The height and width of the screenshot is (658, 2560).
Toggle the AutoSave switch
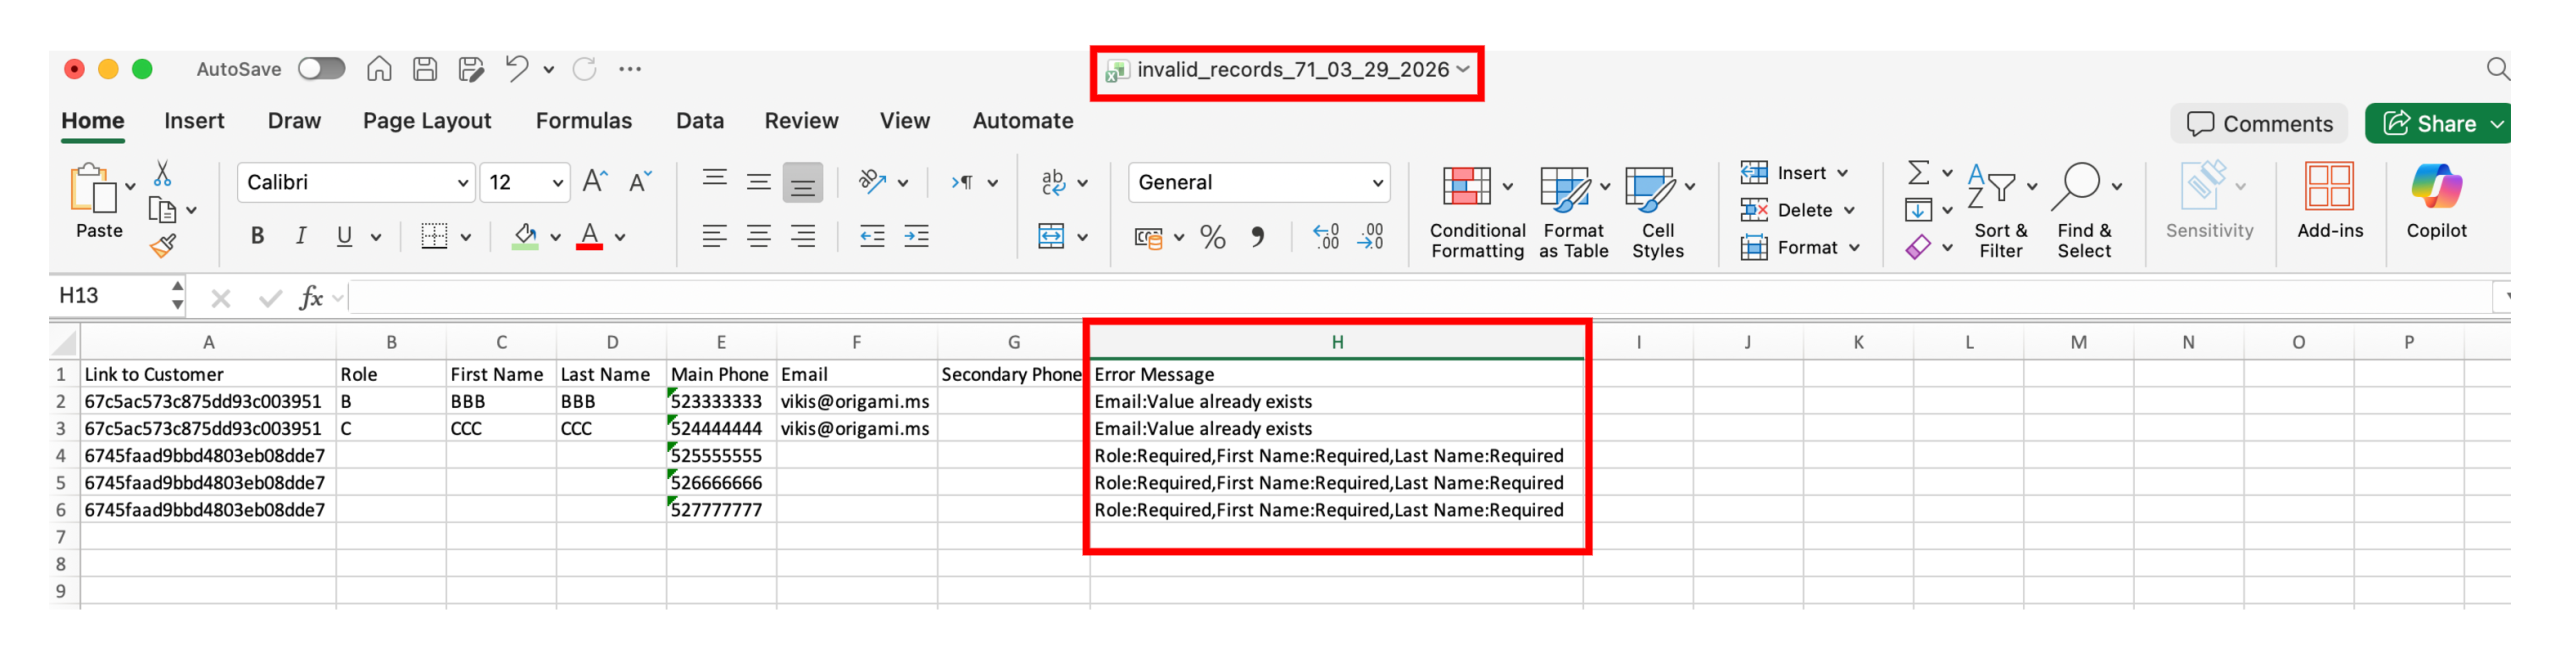coord(321,68)
